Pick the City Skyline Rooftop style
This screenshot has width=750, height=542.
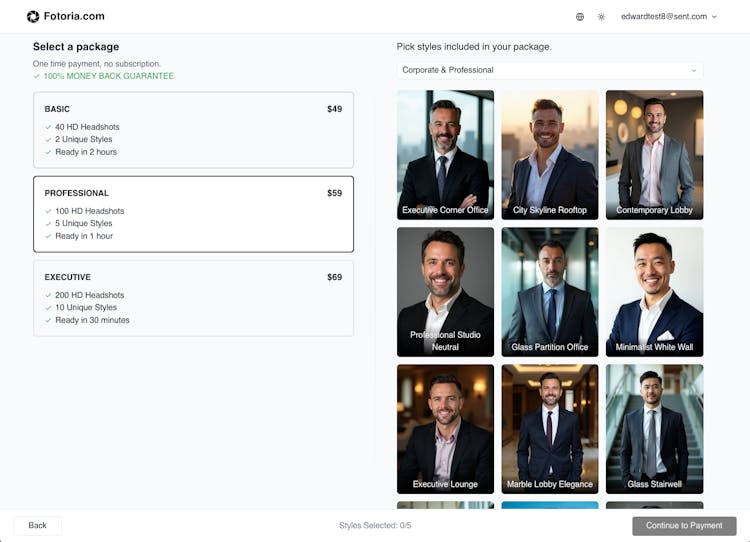coord(550,154)
